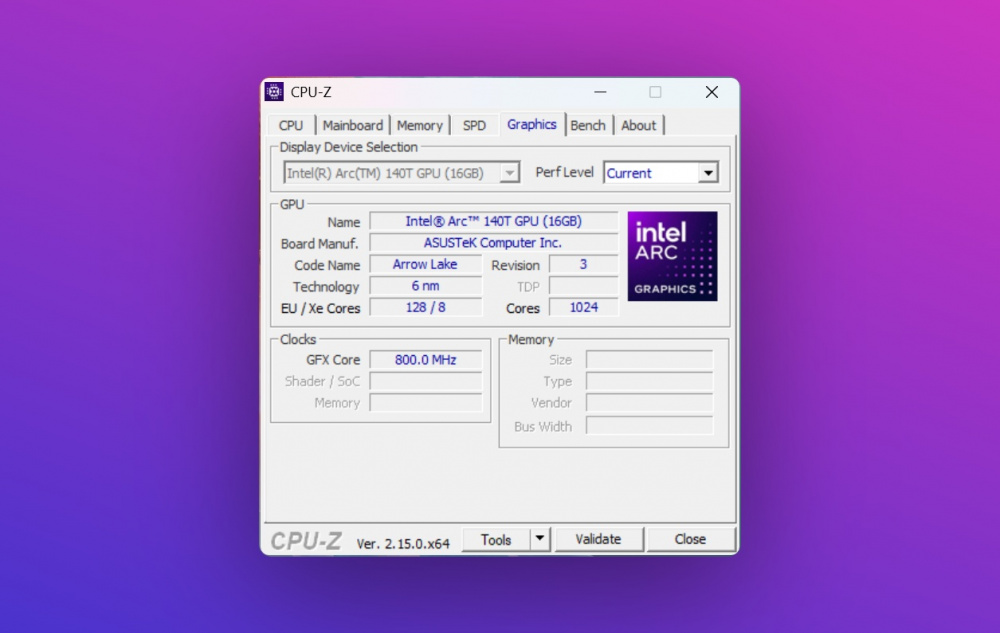Click the Close button at bottom

click(x=690, y=539)
